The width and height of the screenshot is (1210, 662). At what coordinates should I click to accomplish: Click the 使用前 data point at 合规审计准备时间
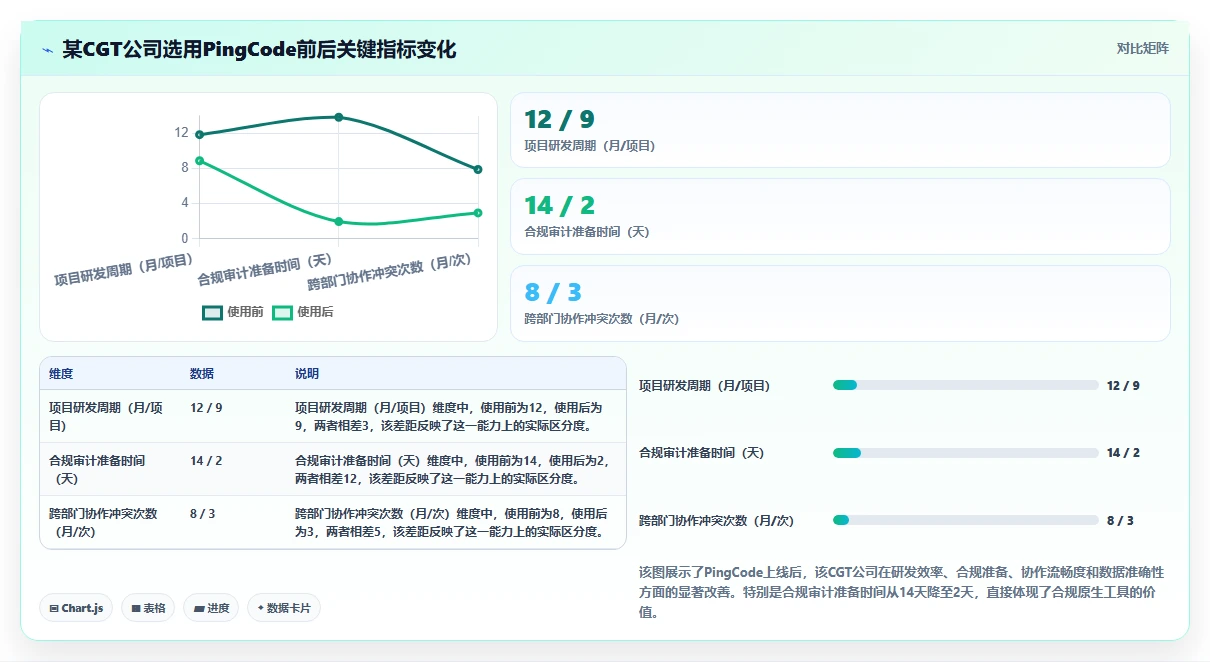pyautogui.click(x=339, y=117)
